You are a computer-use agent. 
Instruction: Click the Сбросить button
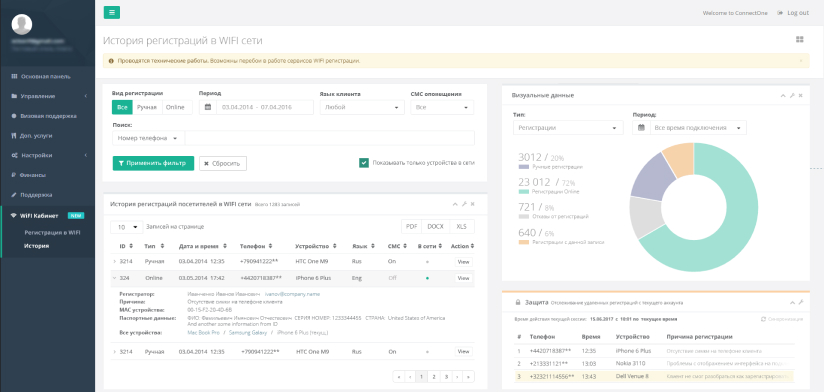pos(223,163)
